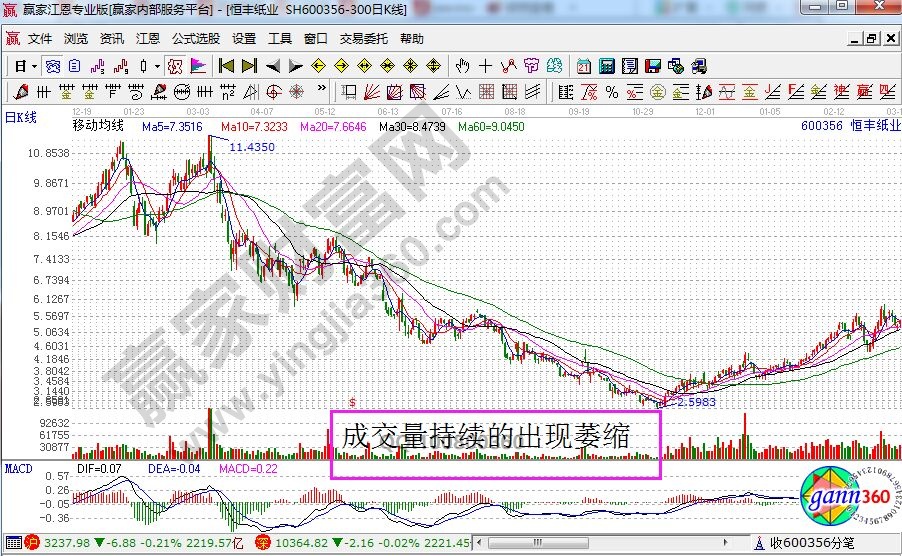Open the calculator tool icon

pos(607,66)
